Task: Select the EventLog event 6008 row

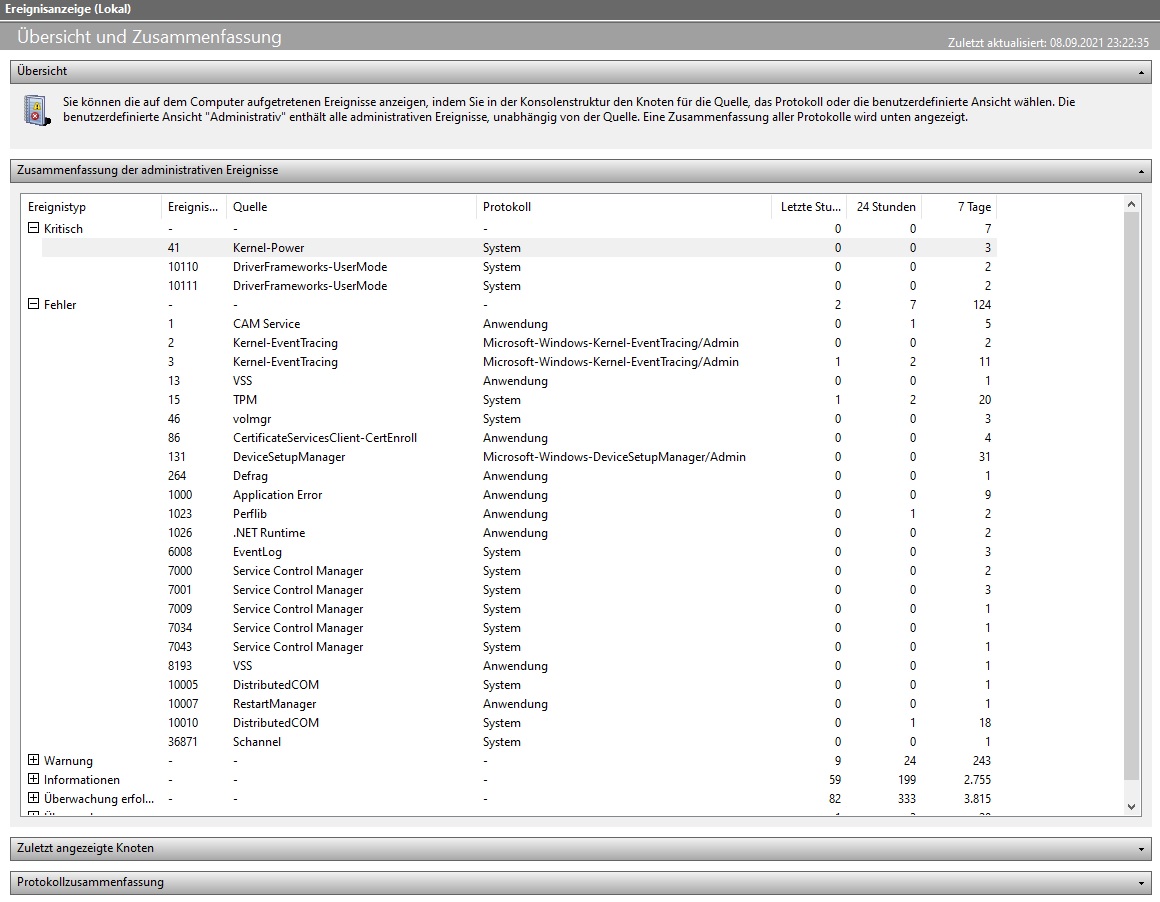Action: 519,552
